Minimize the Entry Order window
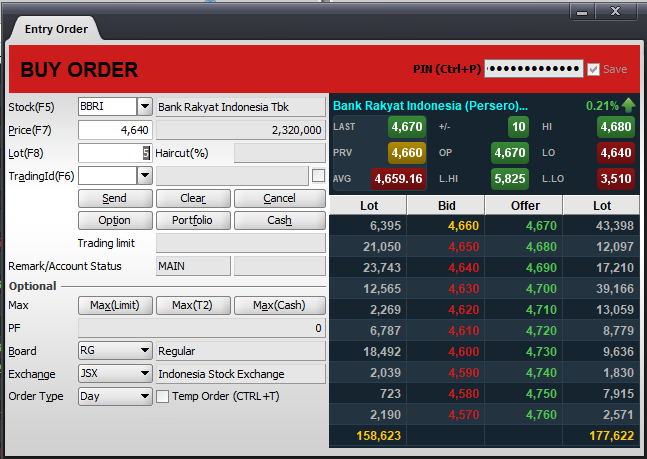Viewport: 647px width, 459px height. point(582,12)
